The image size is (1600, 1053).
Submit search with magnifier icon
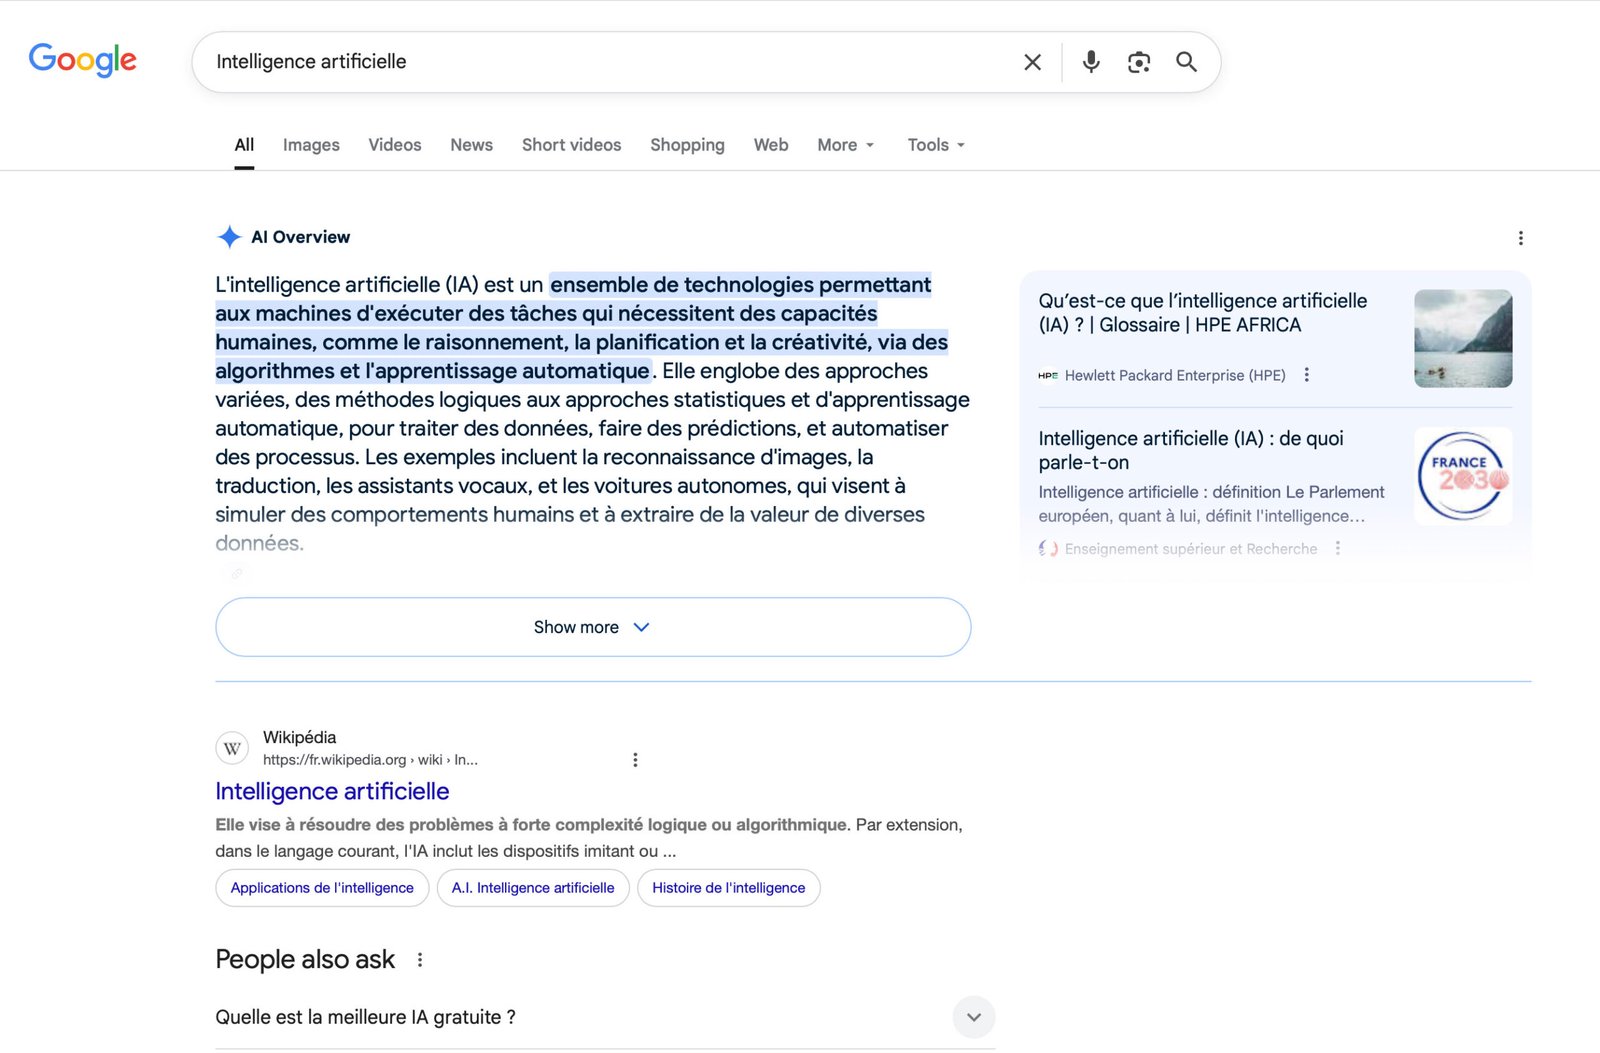1186,62
